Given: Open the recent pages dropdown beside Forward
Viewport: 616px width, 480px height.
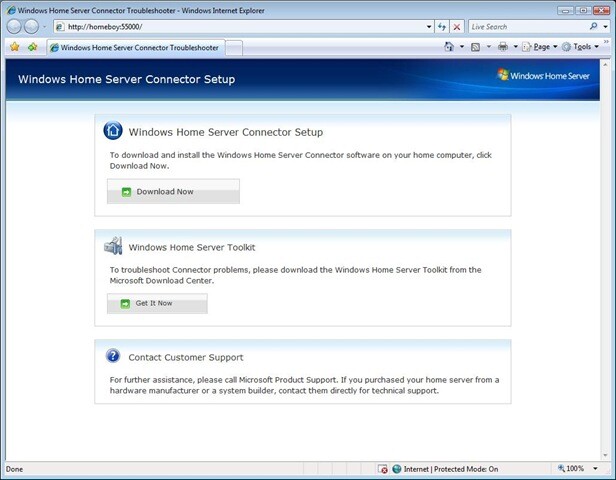Looking at the screenshot, I should [x=44, y=27].
